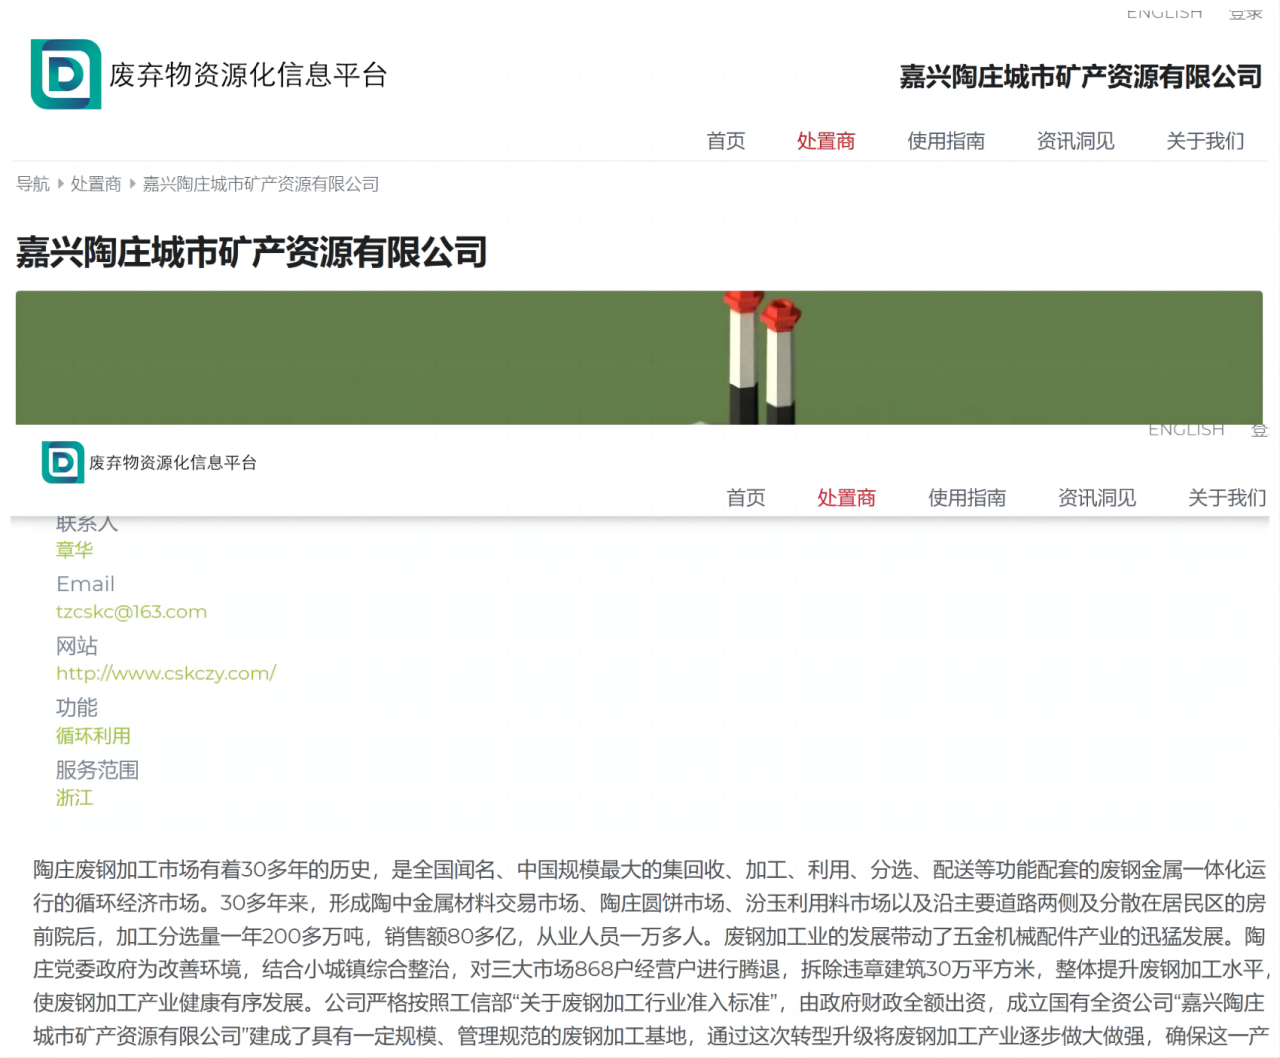The height and width of the screenshot is (1058, 1280).
Task: Select 关于我们 in the sticky header
Action: tap(1227, 497)
